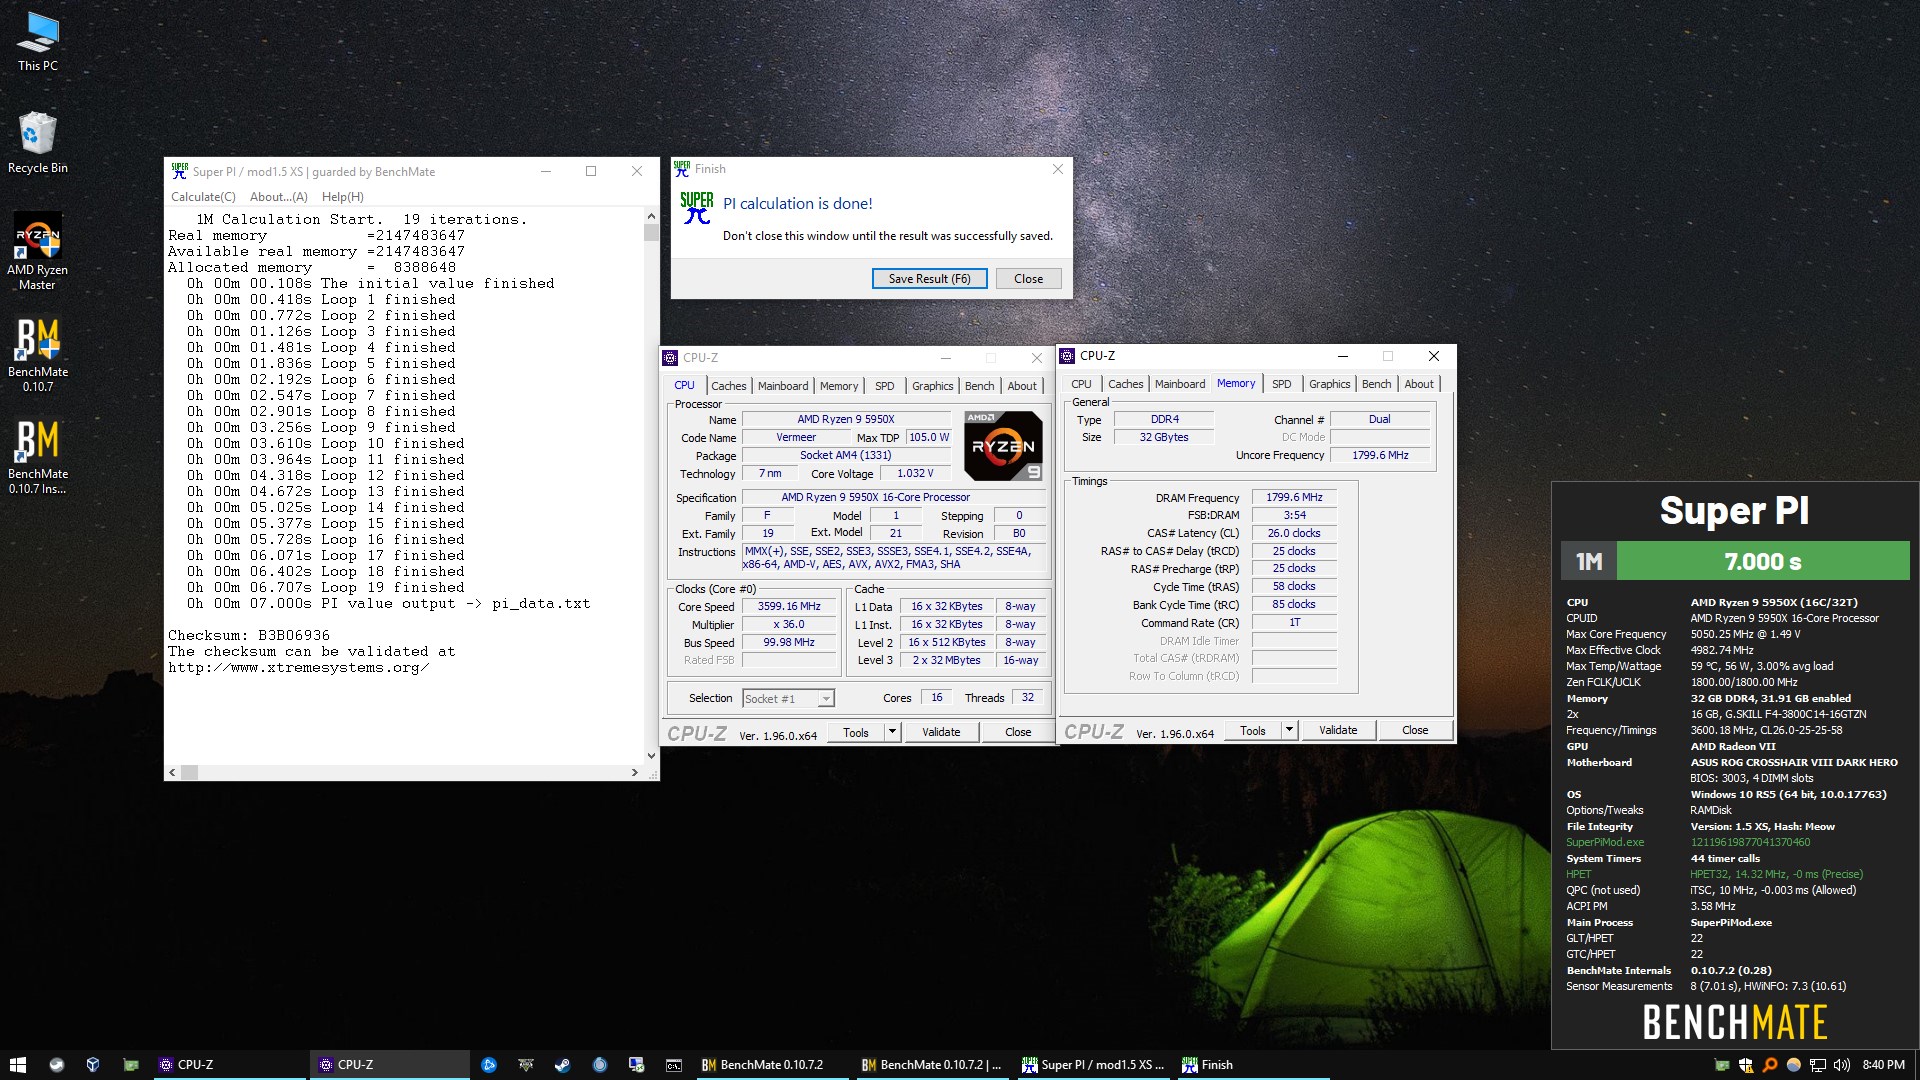
Task: Open the Socket #1 selection dropdown
Action: pyautogui.click(x=788, y=698)
